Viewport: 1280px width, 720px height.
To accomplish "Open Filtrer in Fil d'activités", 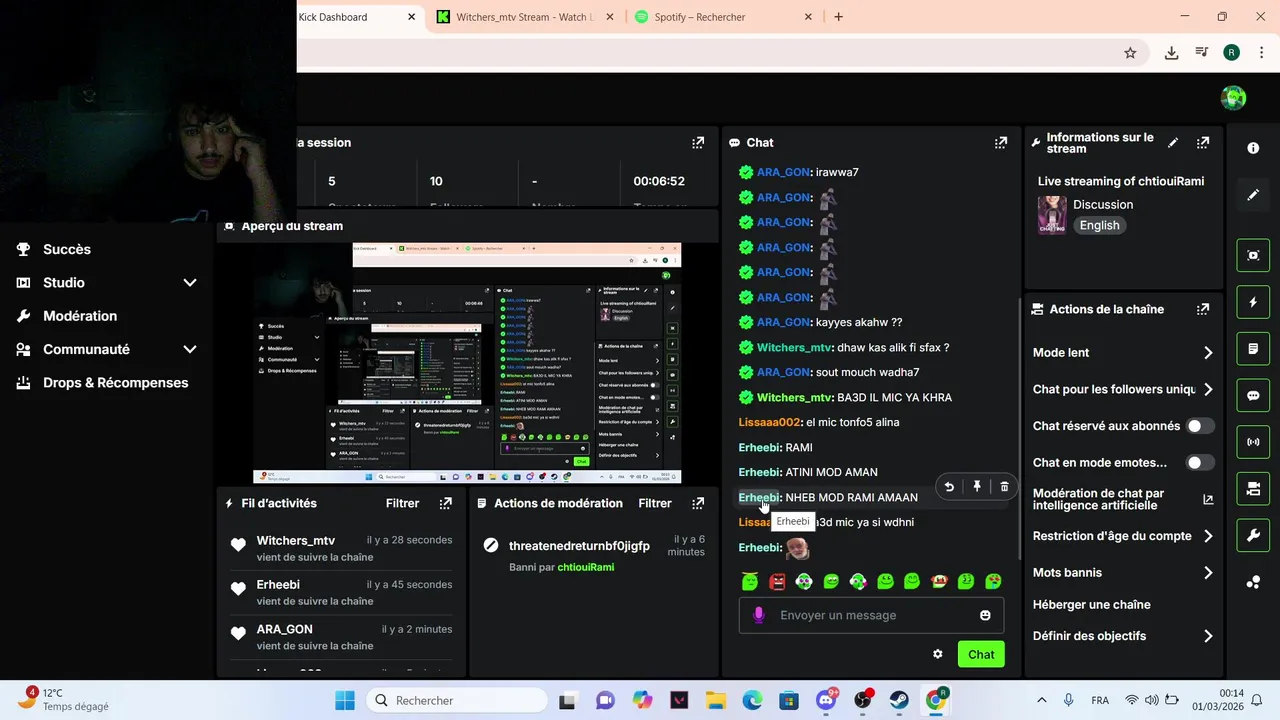I will (402, 503).
